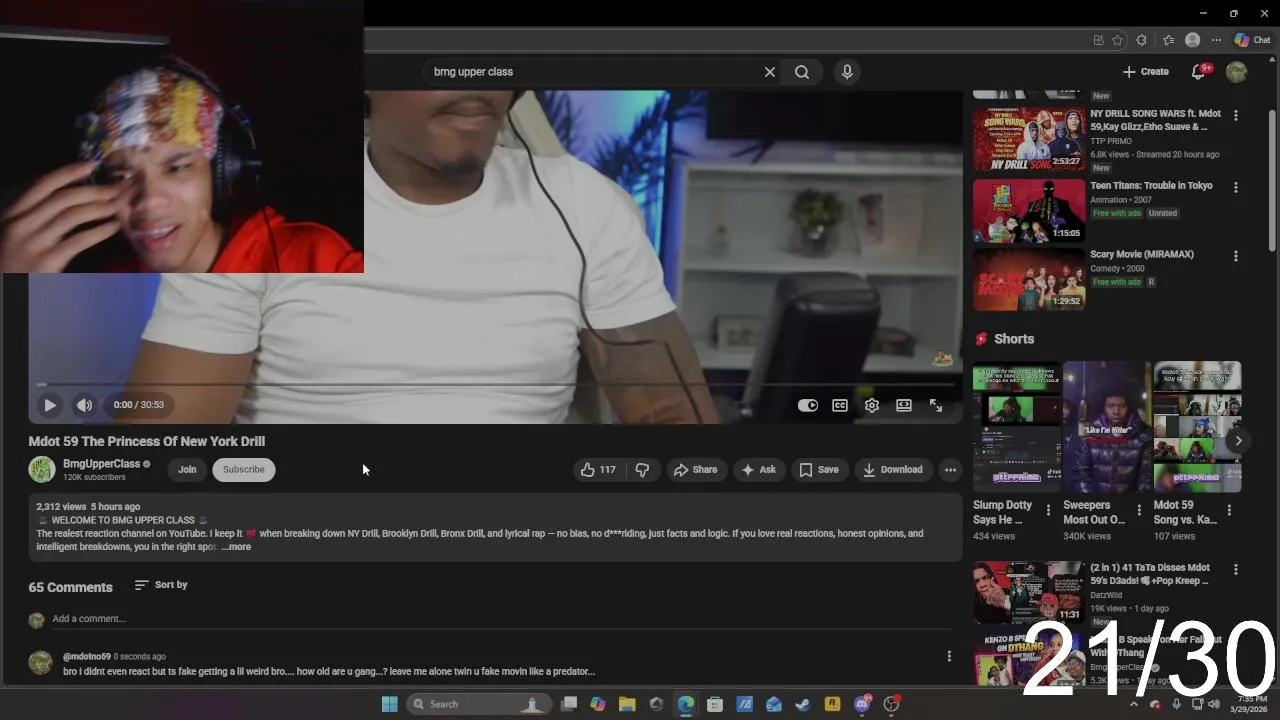Like the video with thumbs up
This screenshot has height=720, width=1280.
click(598, 470)
